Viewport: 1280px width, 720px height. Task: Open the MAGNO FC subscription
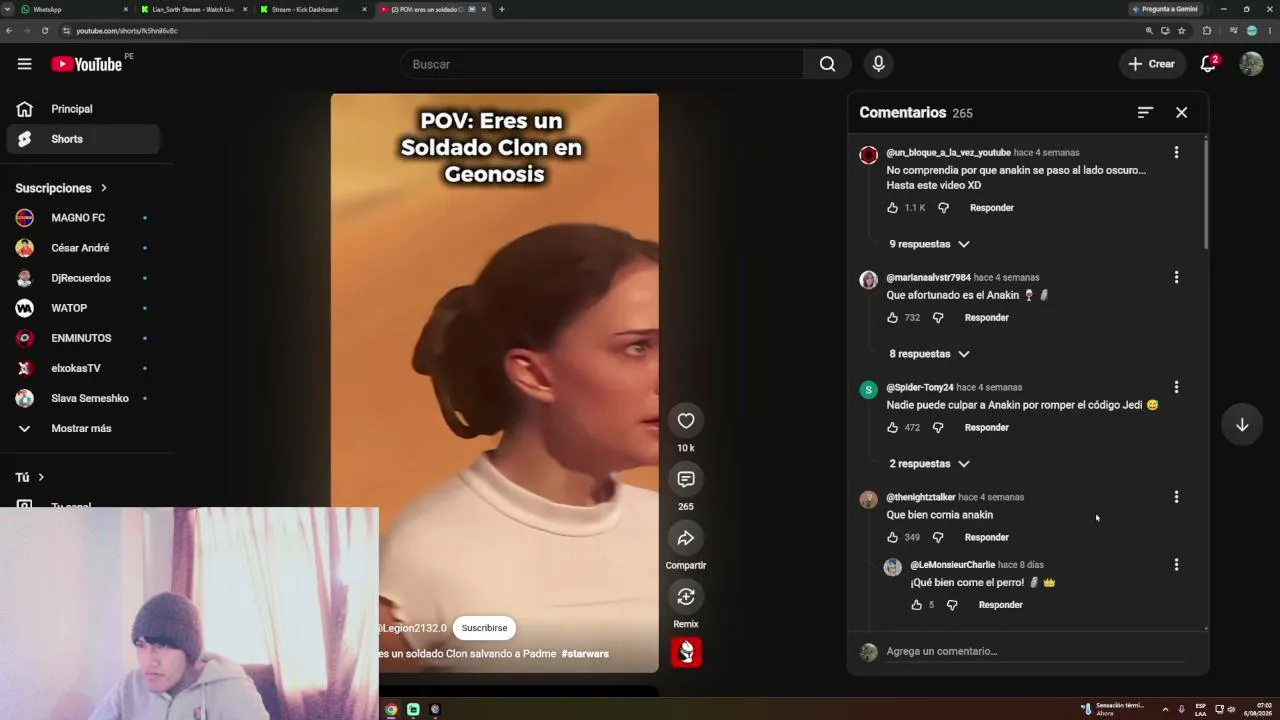point(83,218)
